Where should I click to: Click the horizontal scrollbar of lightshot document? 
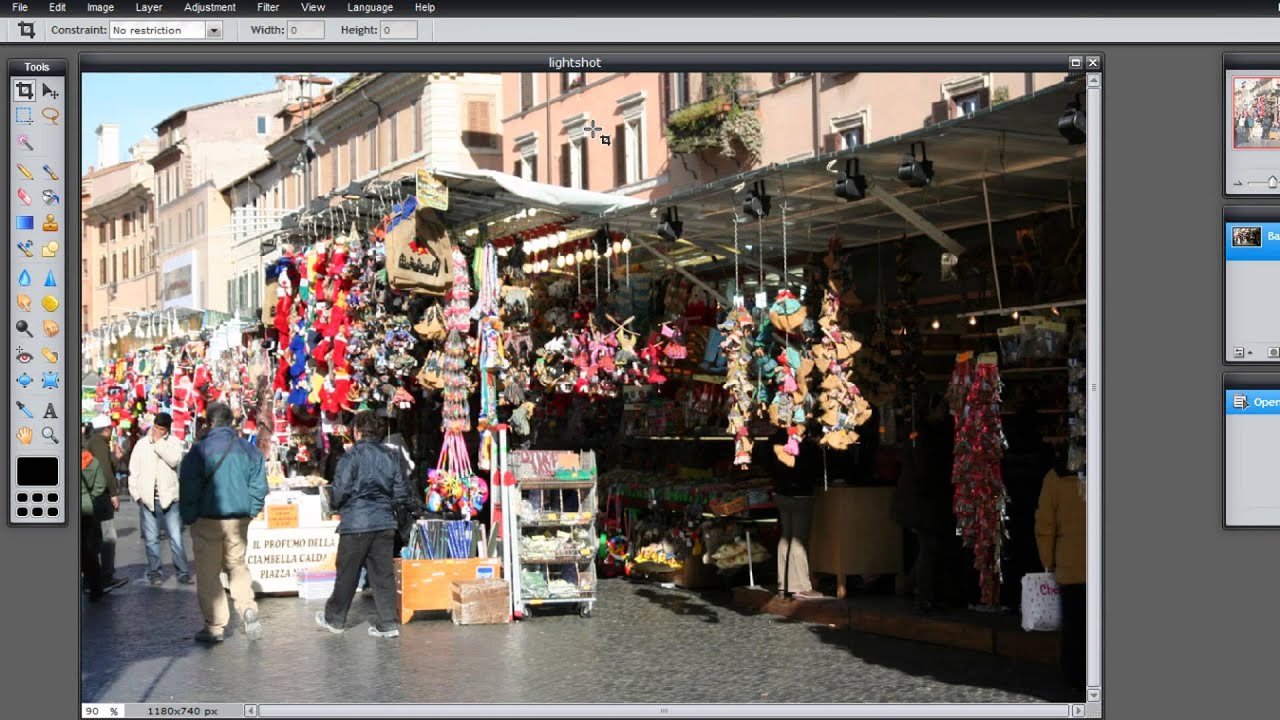point(664,711)
